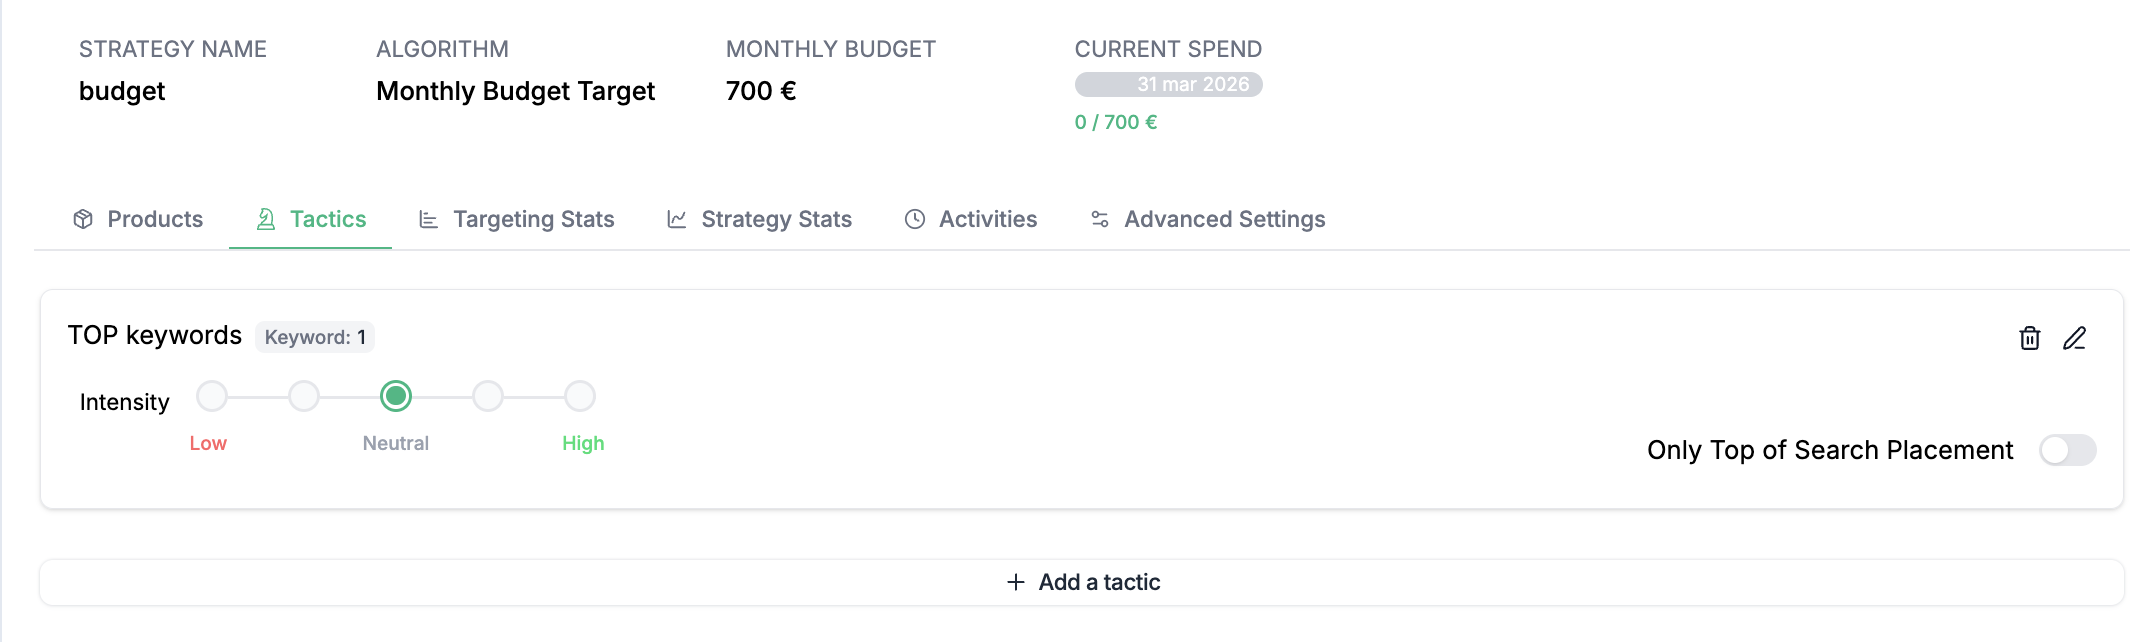This screenshot has height=642, width=2134.
Task: Click the Advanced Settings sliders icon
Action: coord(1100,219)
